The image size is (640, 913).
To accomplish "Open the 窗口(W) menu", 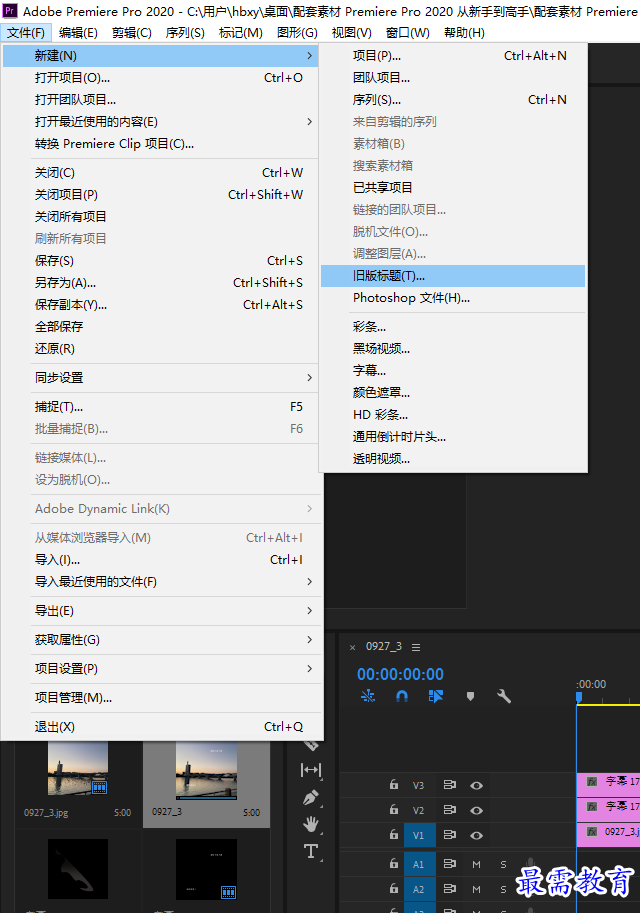I will coord(408,33).
